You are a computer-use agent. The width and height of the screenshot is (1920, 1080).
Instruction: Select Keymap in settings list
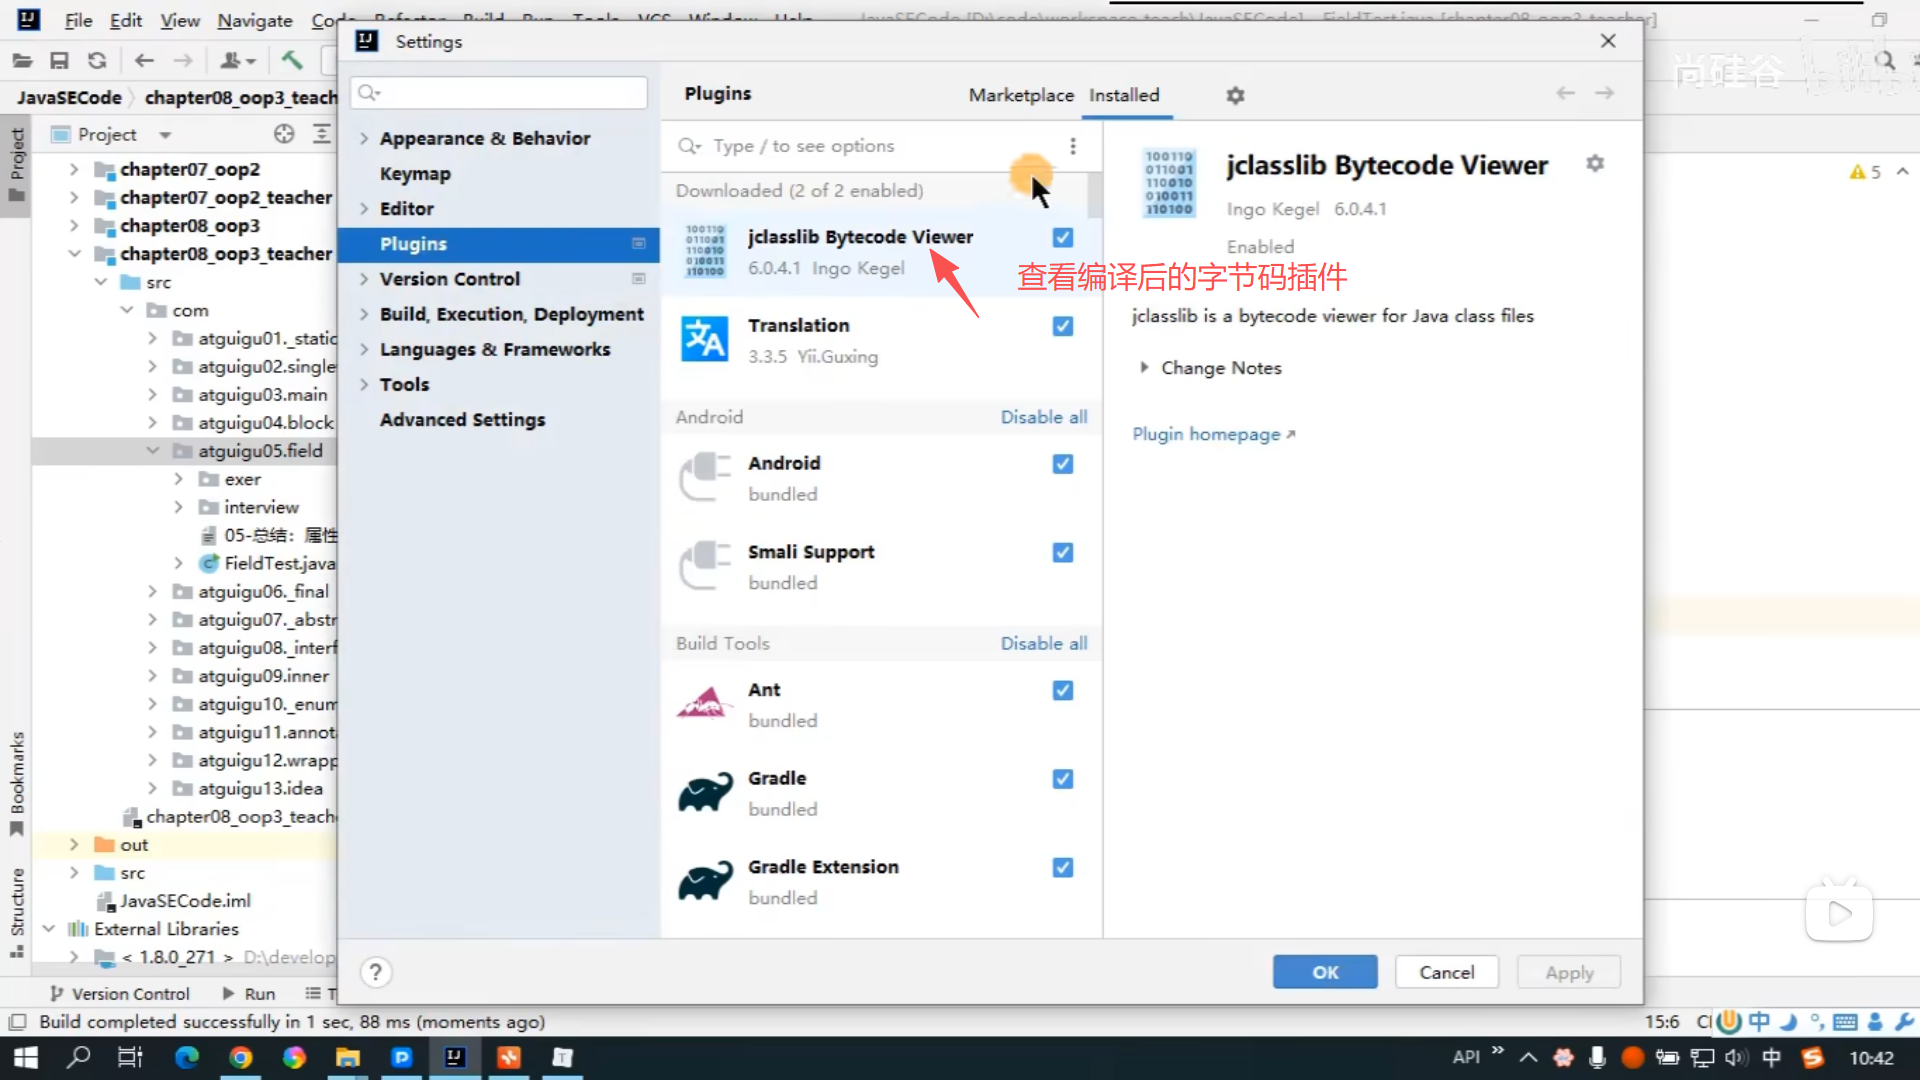click(x=415, y=174)
